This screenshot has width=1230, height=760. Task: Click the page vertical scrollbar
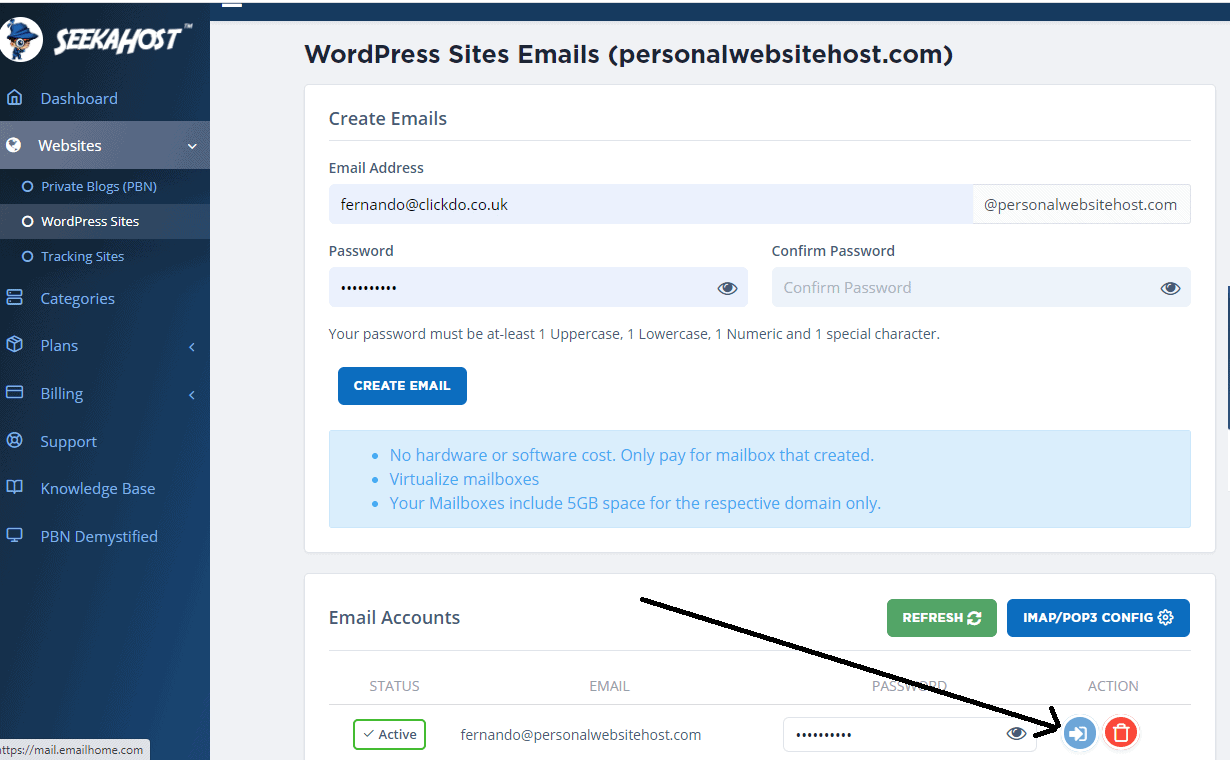click(x=1227, y=357)
